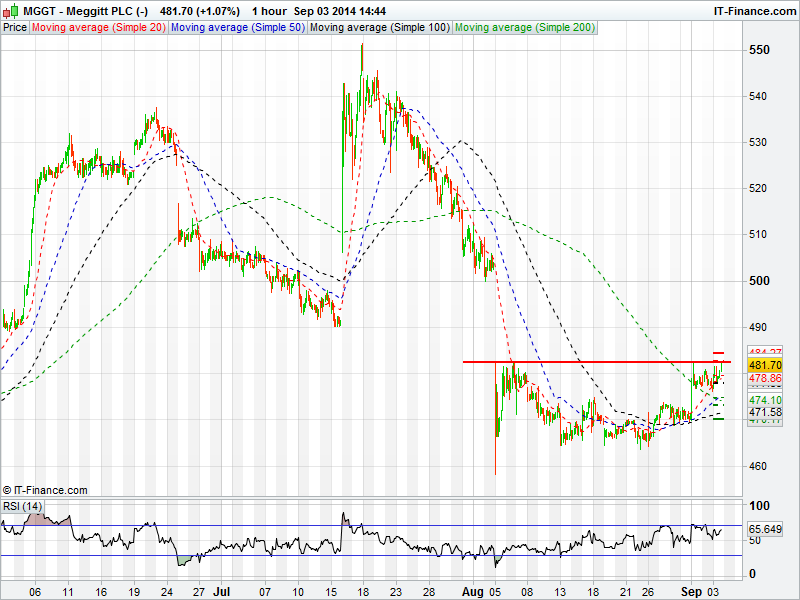Click the Jul label on the time axis

[x=222, y=590]
